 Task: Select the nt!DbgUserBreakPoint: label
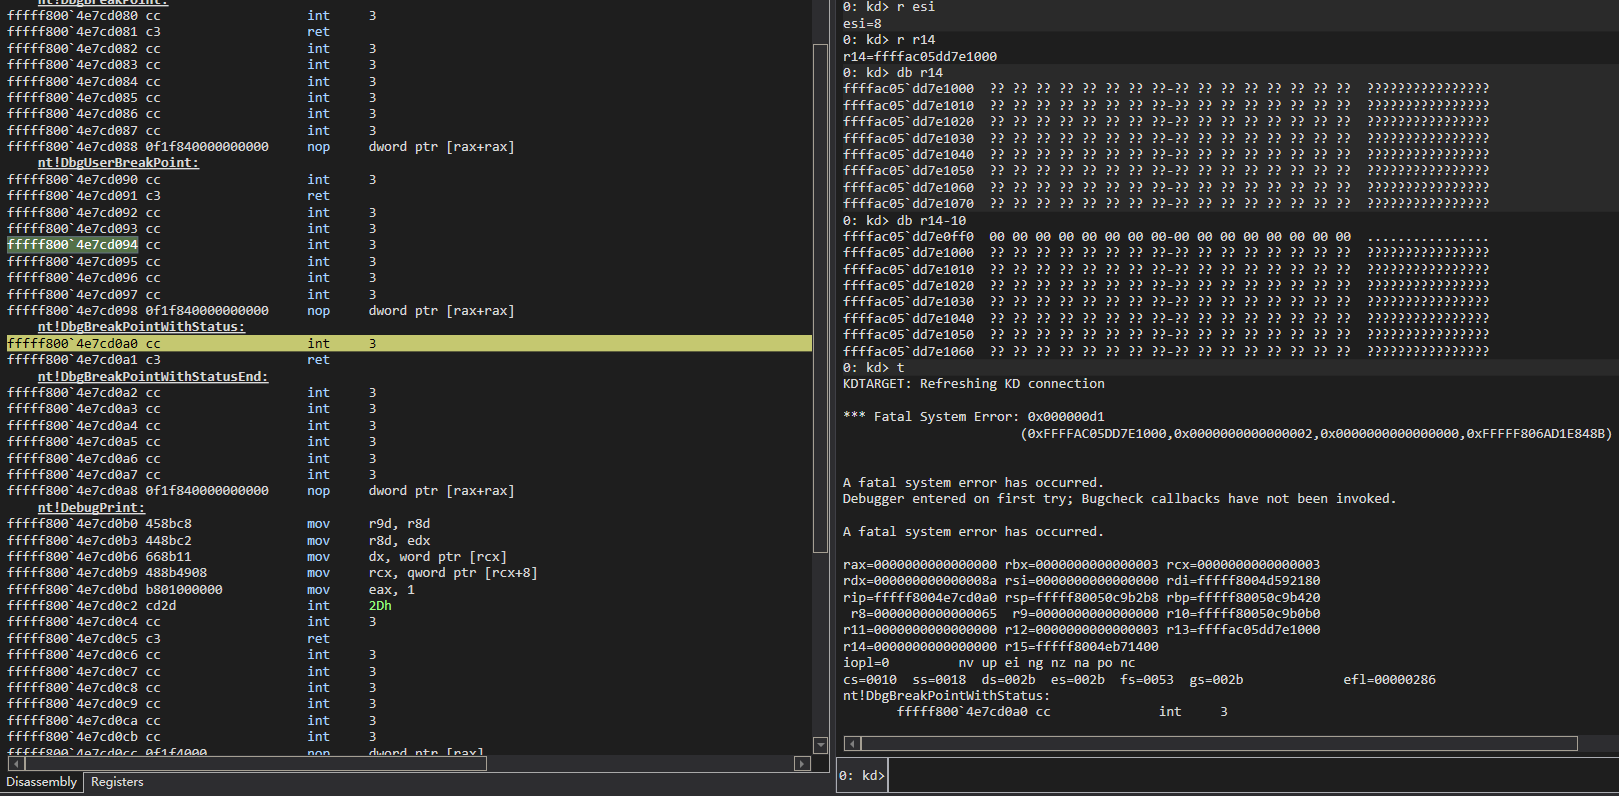118,163
